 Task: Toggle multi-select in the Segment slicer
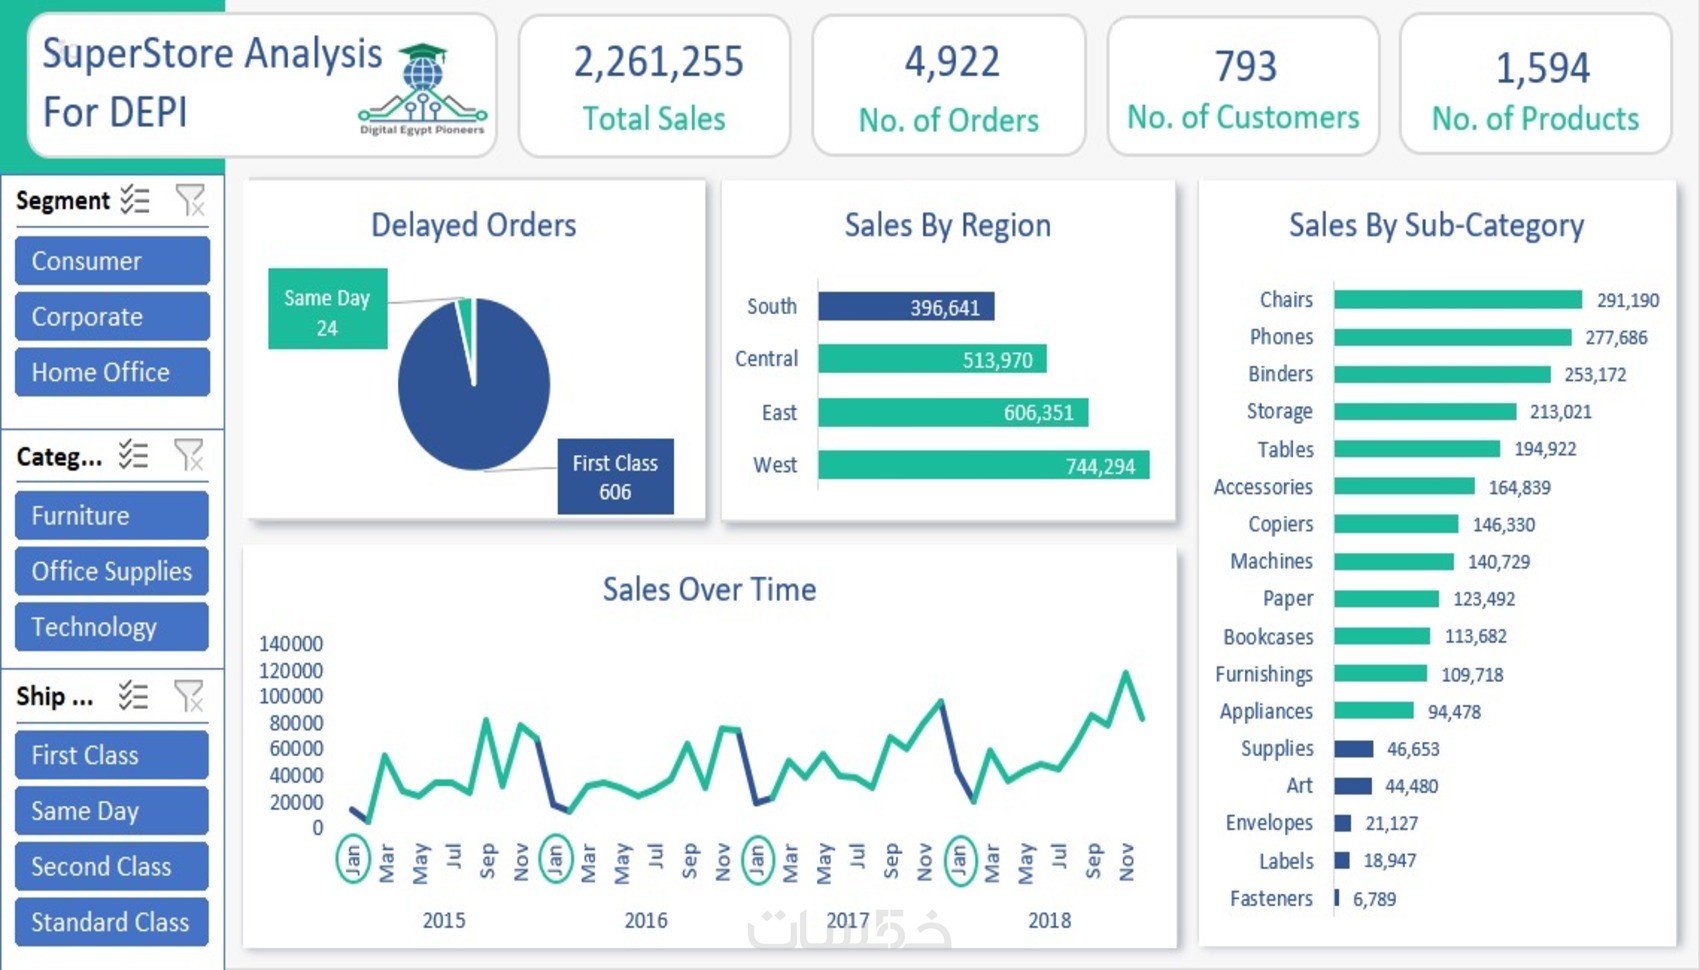tap(135, 200)
